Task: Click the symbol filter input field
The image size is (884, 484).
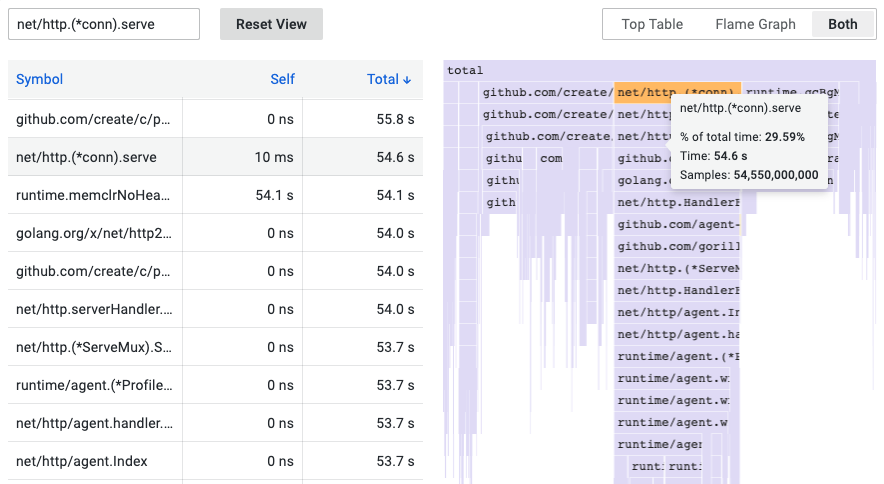Action: coord(104,24)
